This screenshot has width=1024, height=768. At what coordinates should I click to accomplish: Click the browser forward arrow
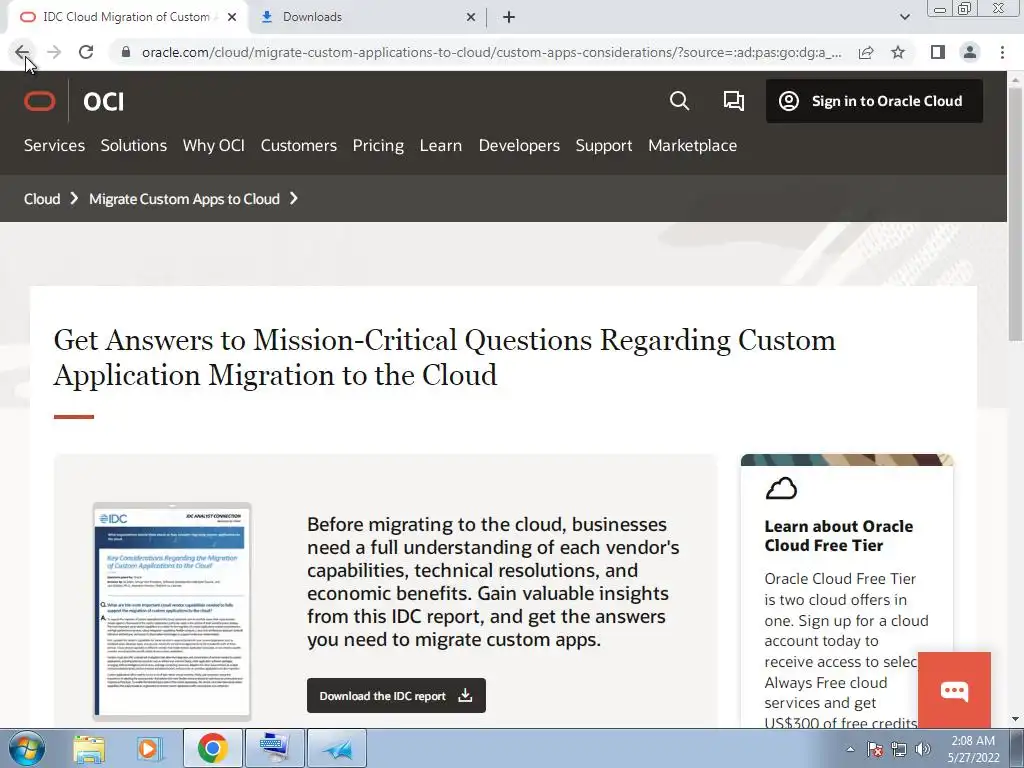[54, 52]
